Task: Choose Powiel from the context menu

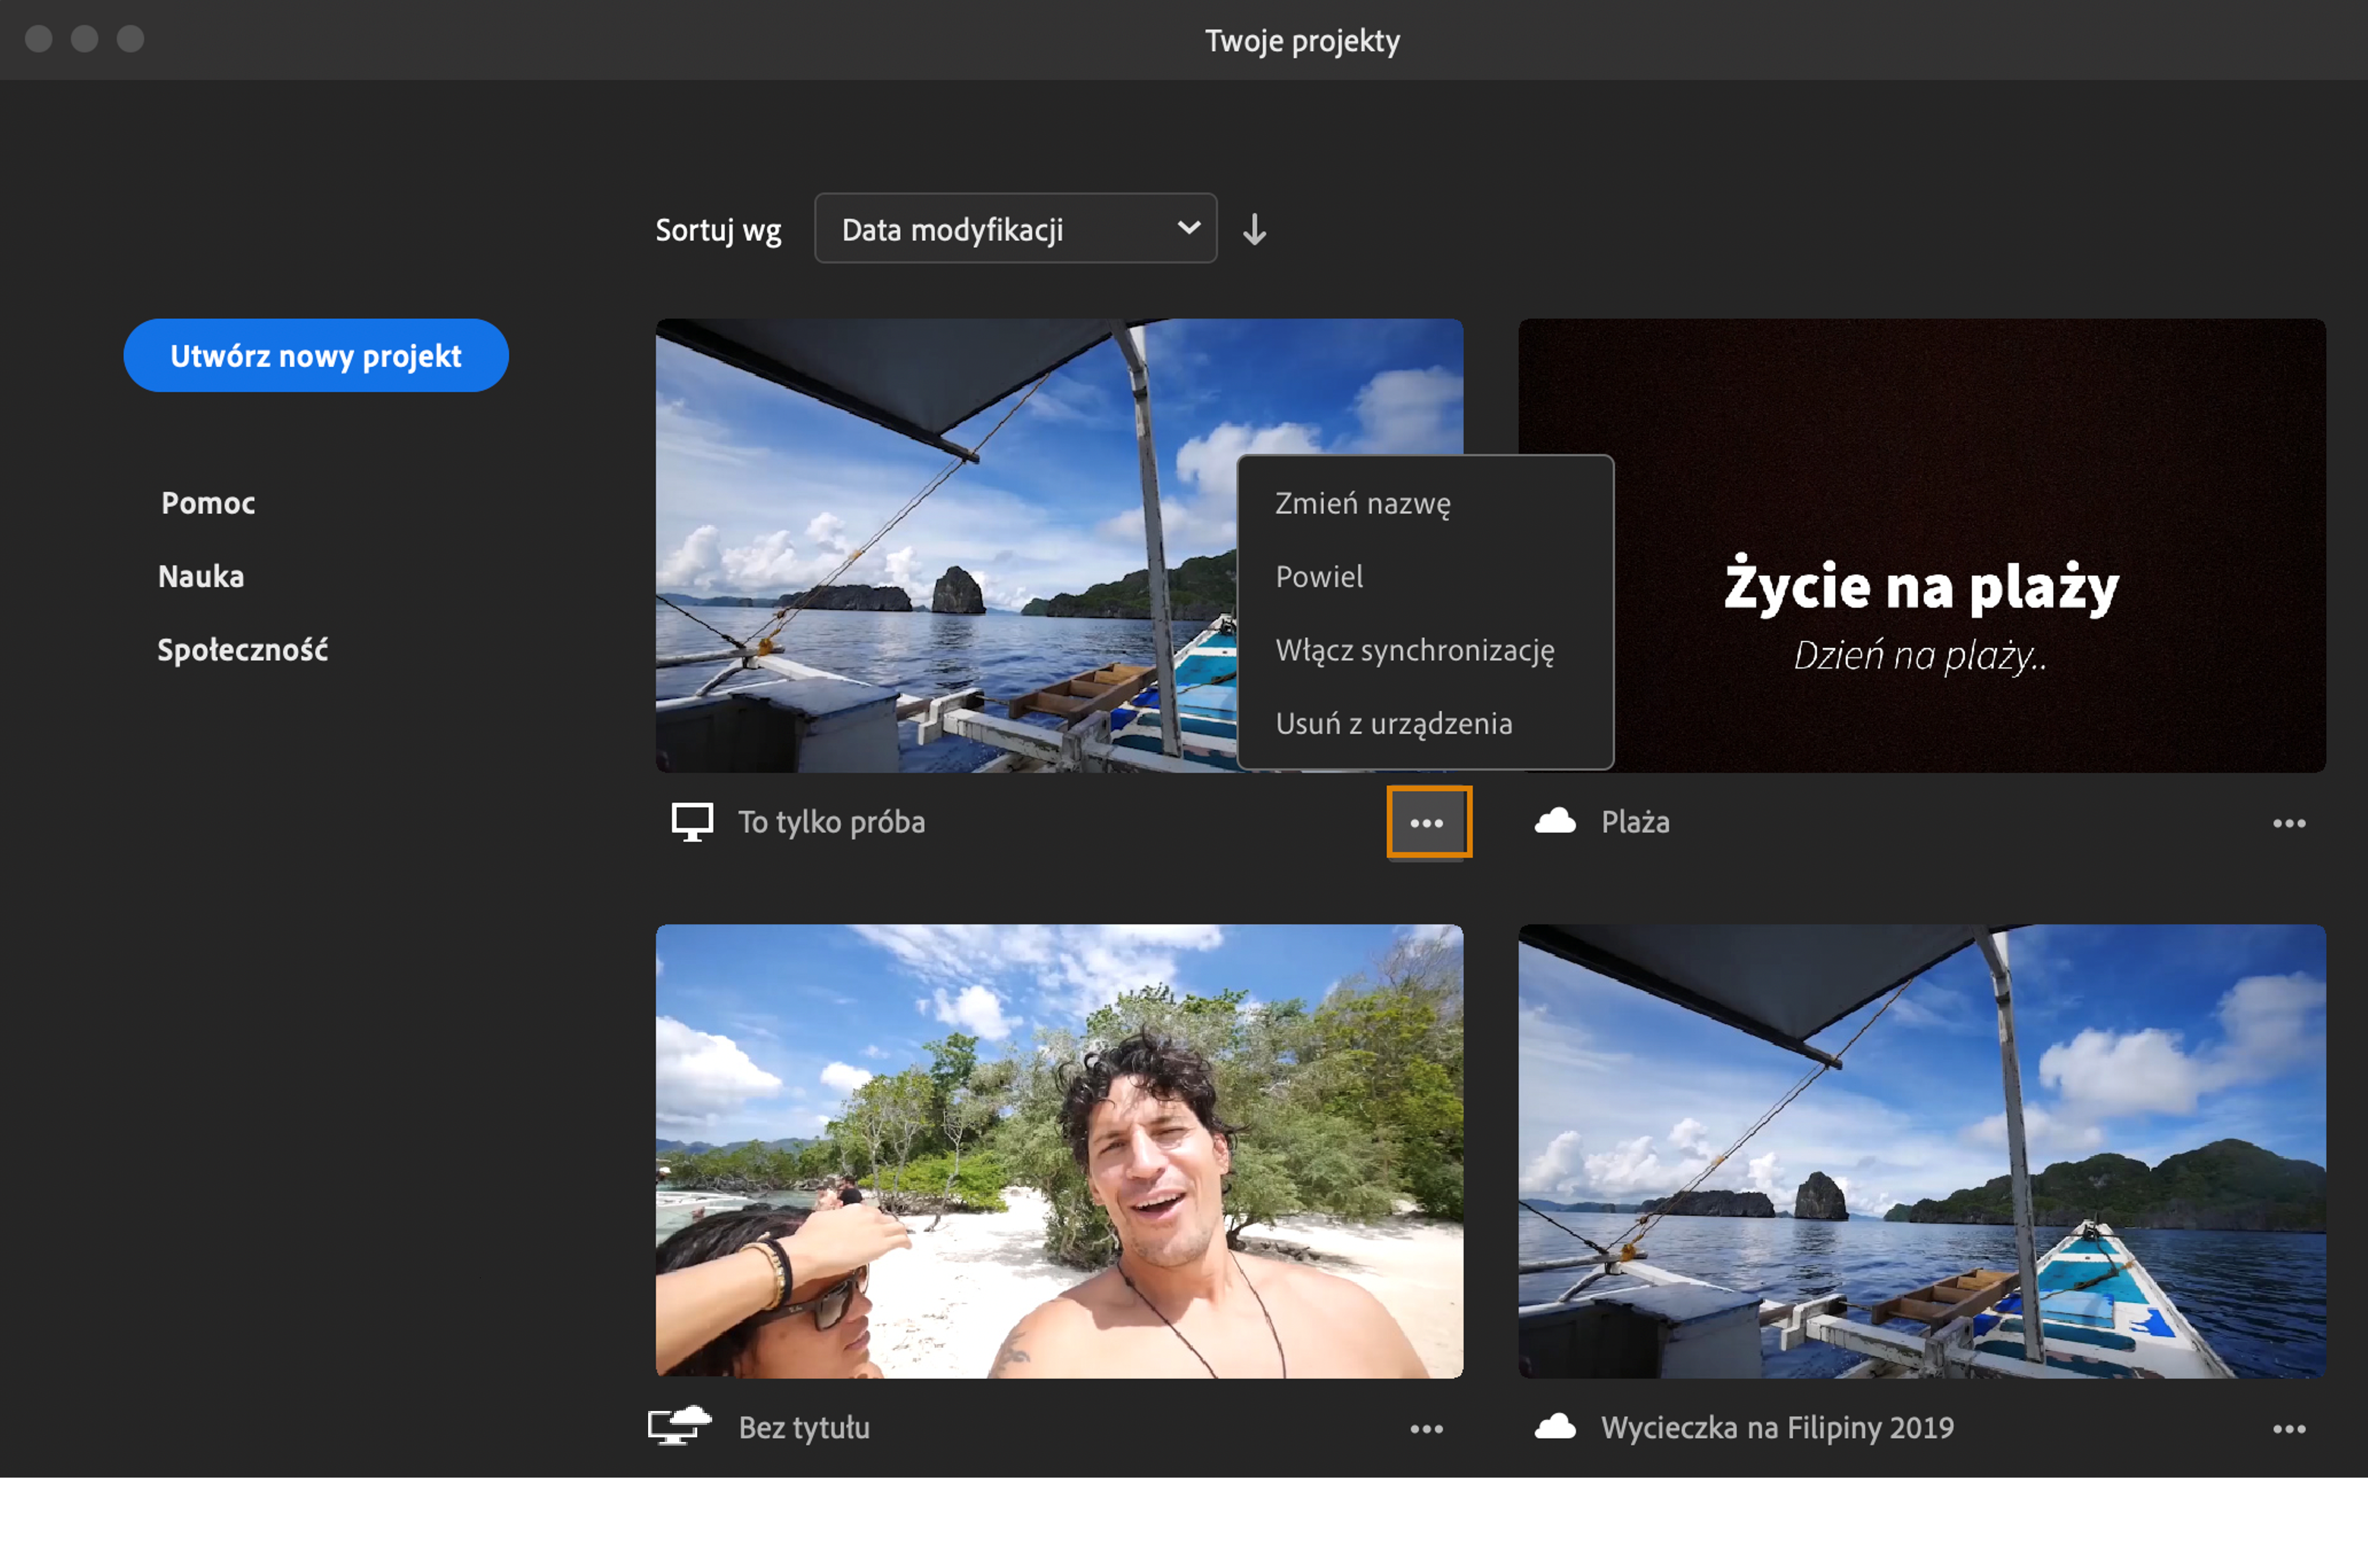Action: point(1319,577)
